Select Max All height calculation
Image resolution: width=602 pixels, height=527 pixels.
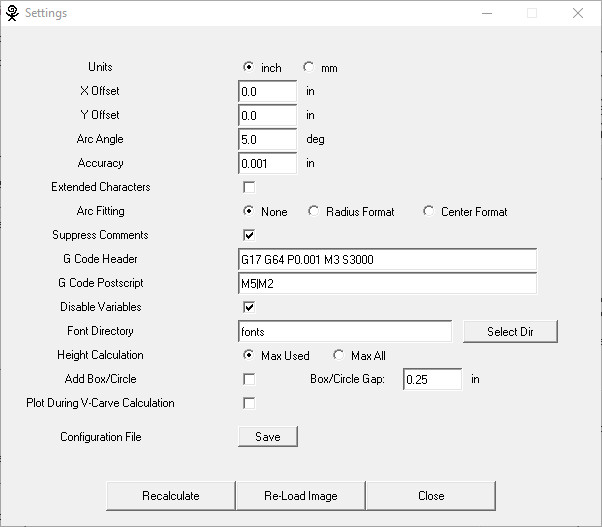pyautogui.click(x=338, y=355)
